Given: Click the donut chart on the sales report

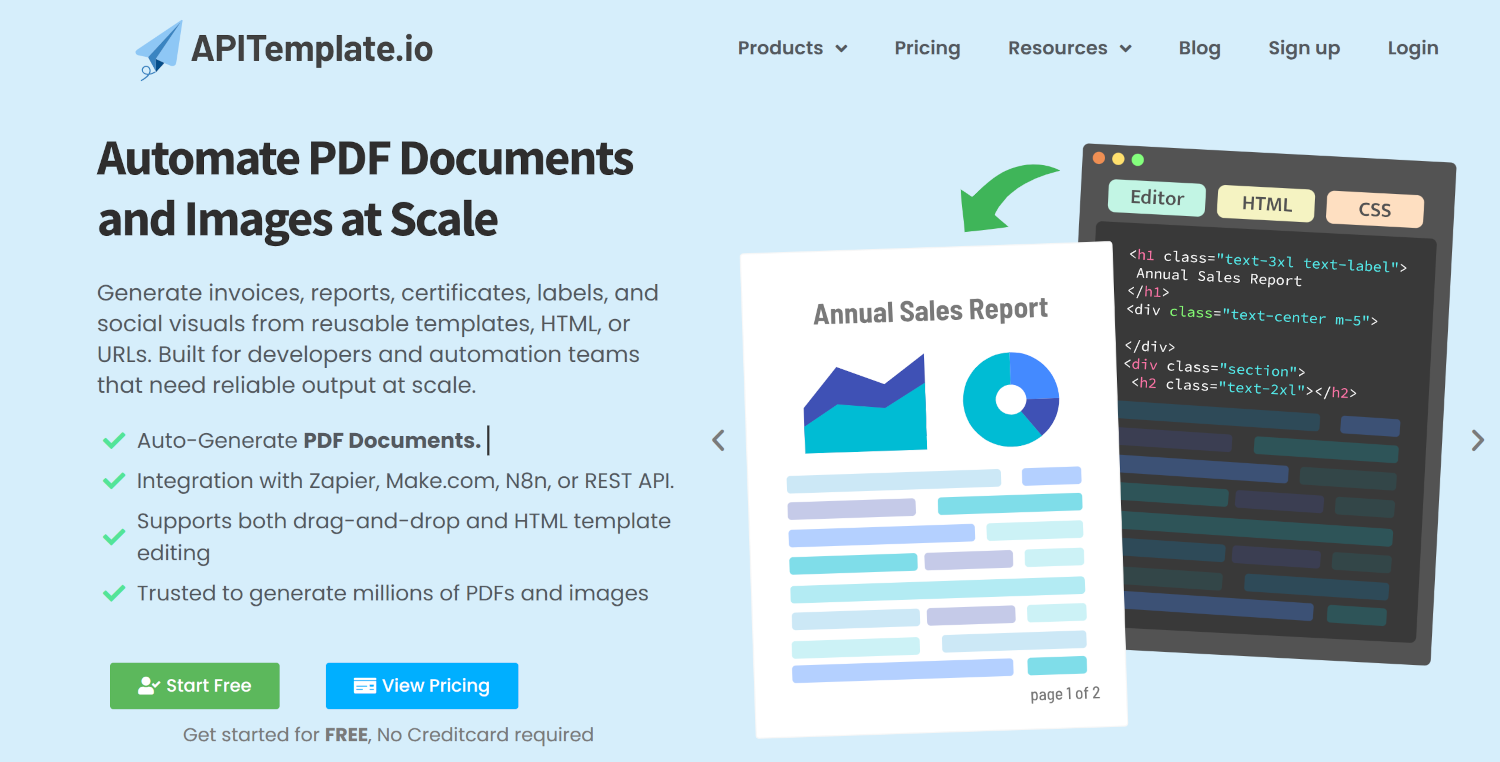Looking at the screenshot, I should tap(1011, 400).
